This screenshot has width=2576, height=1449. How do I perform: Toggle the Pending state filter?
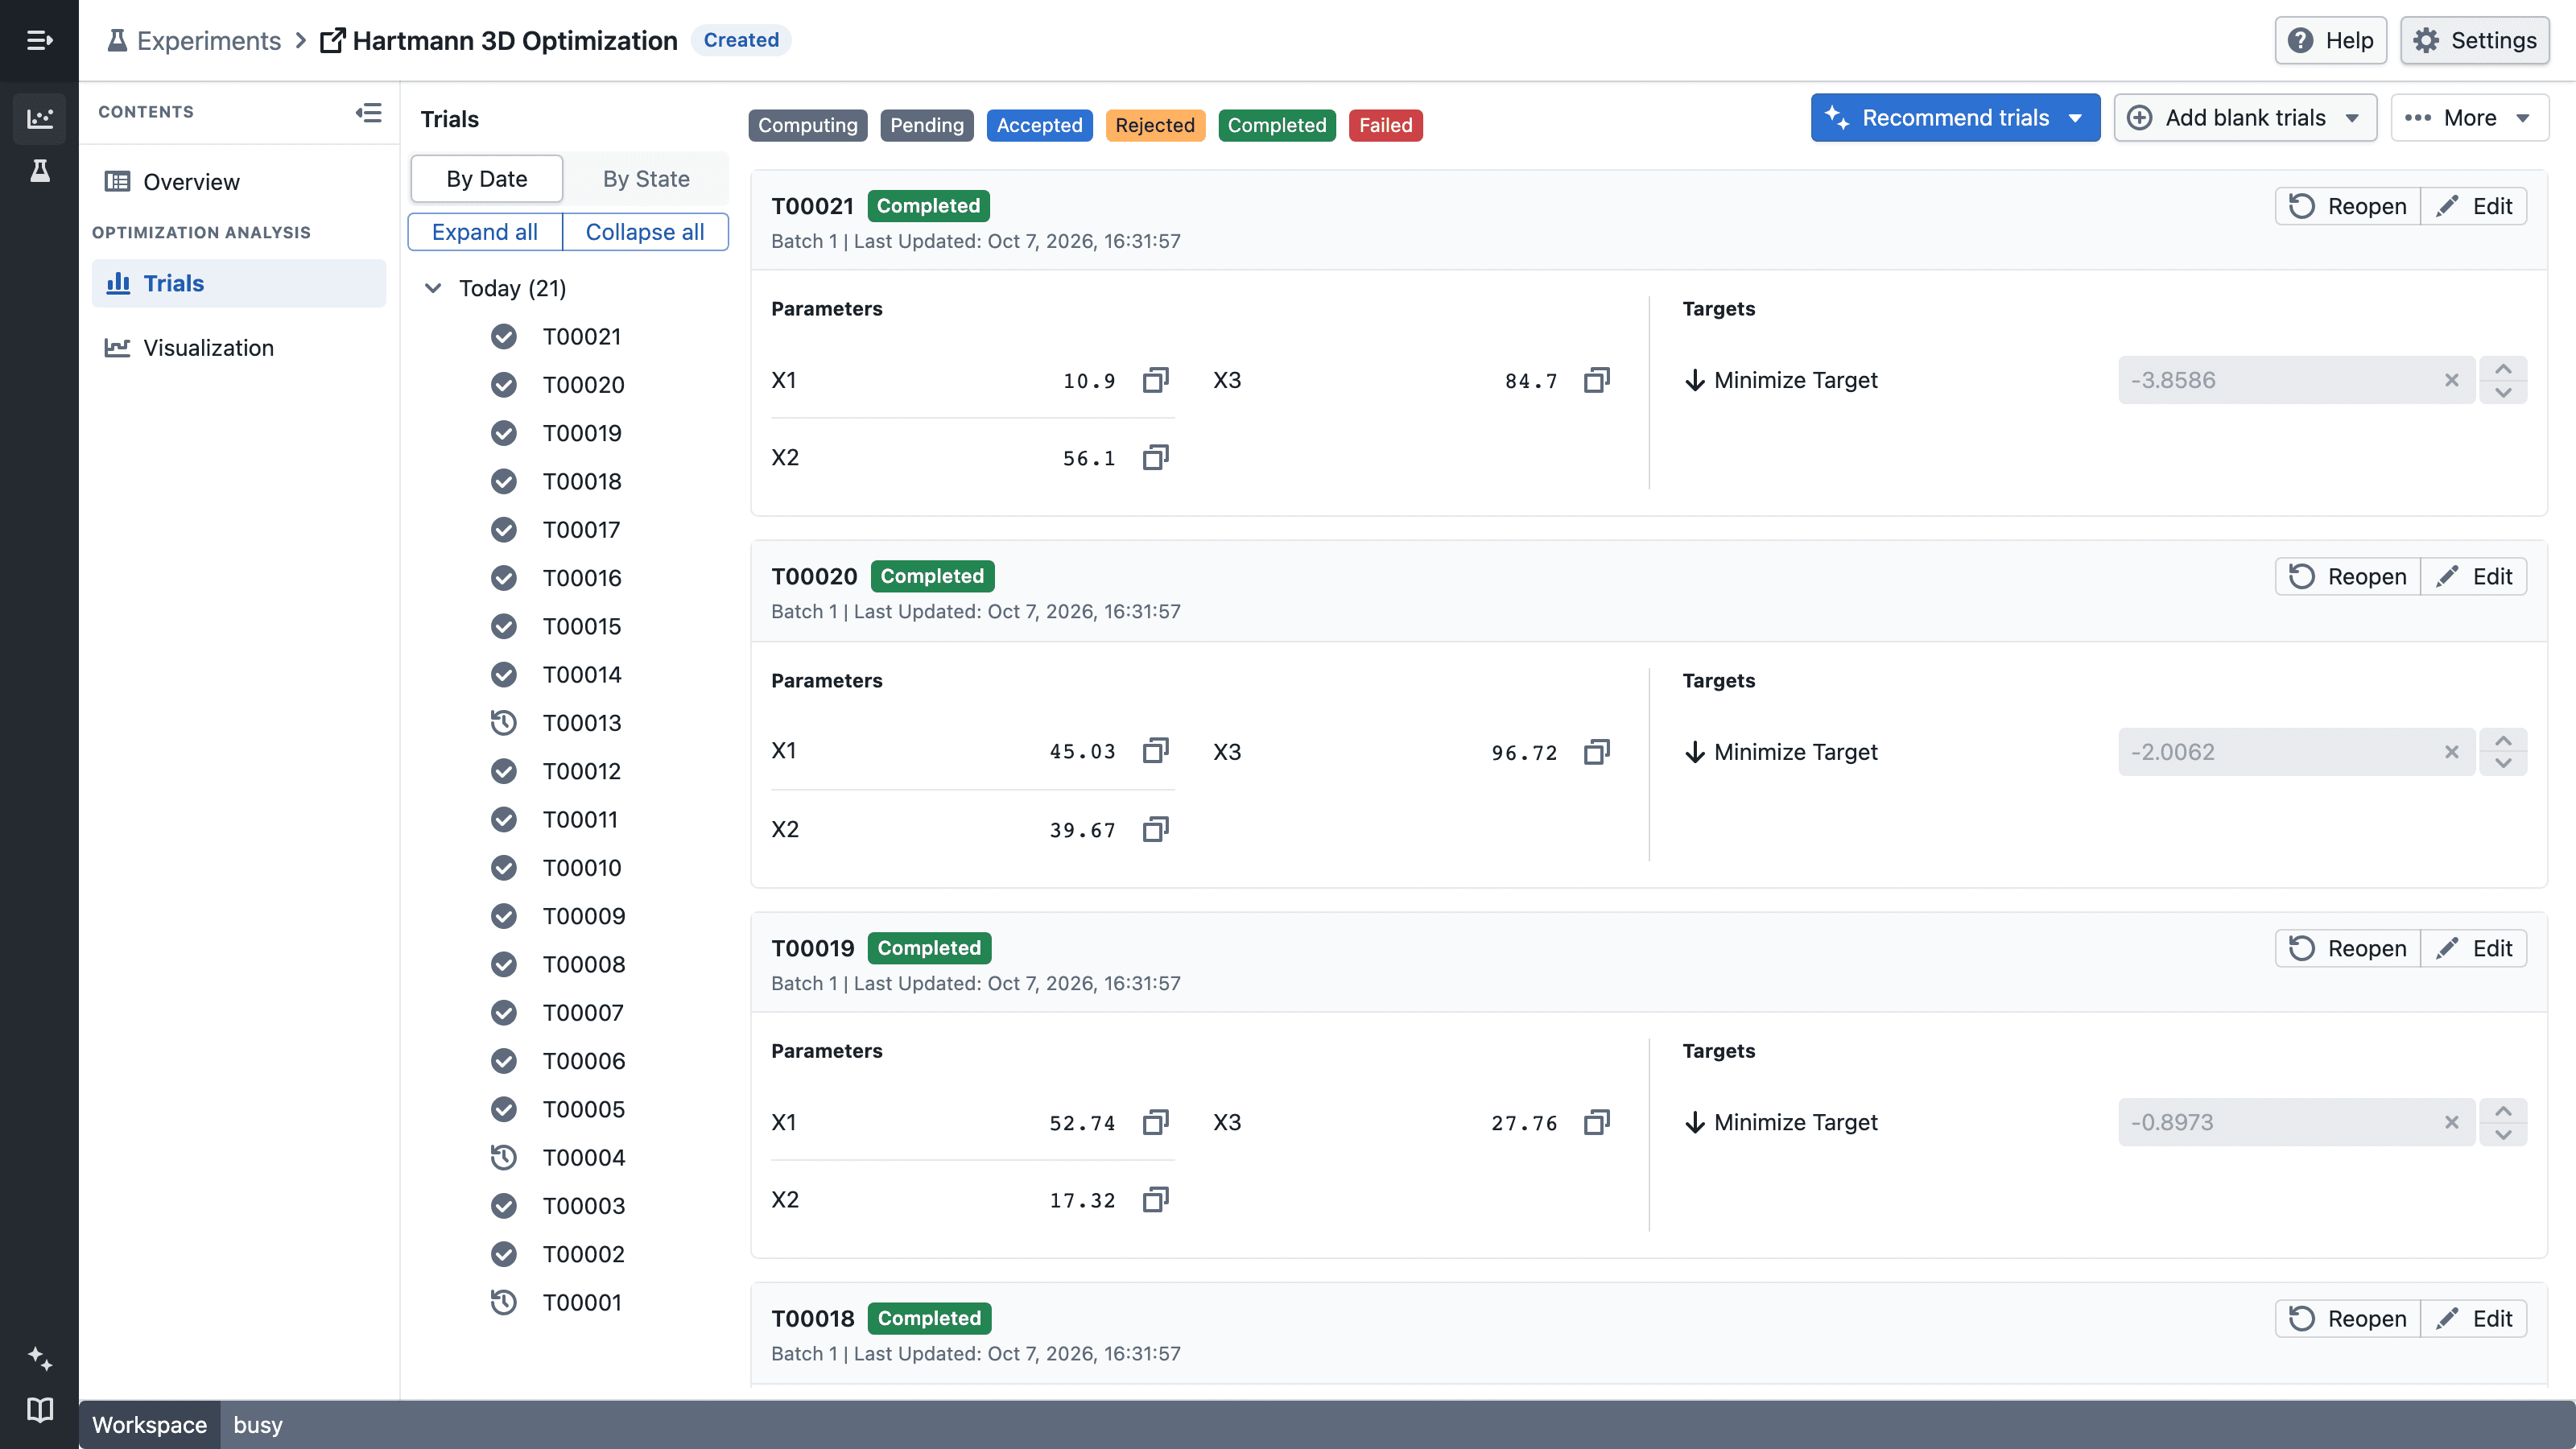click(x=926, y=125)
